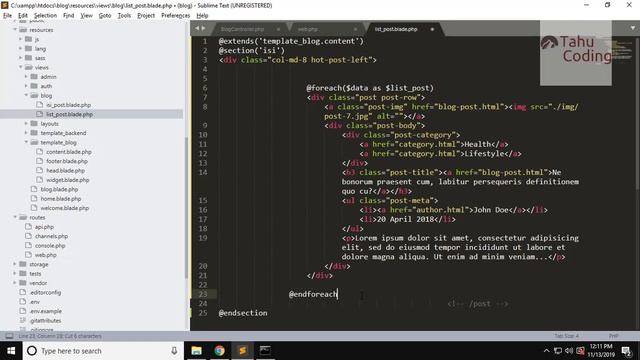
Task: Expand the sass folder
Action: pyautogui.click(x=20, y=58)
